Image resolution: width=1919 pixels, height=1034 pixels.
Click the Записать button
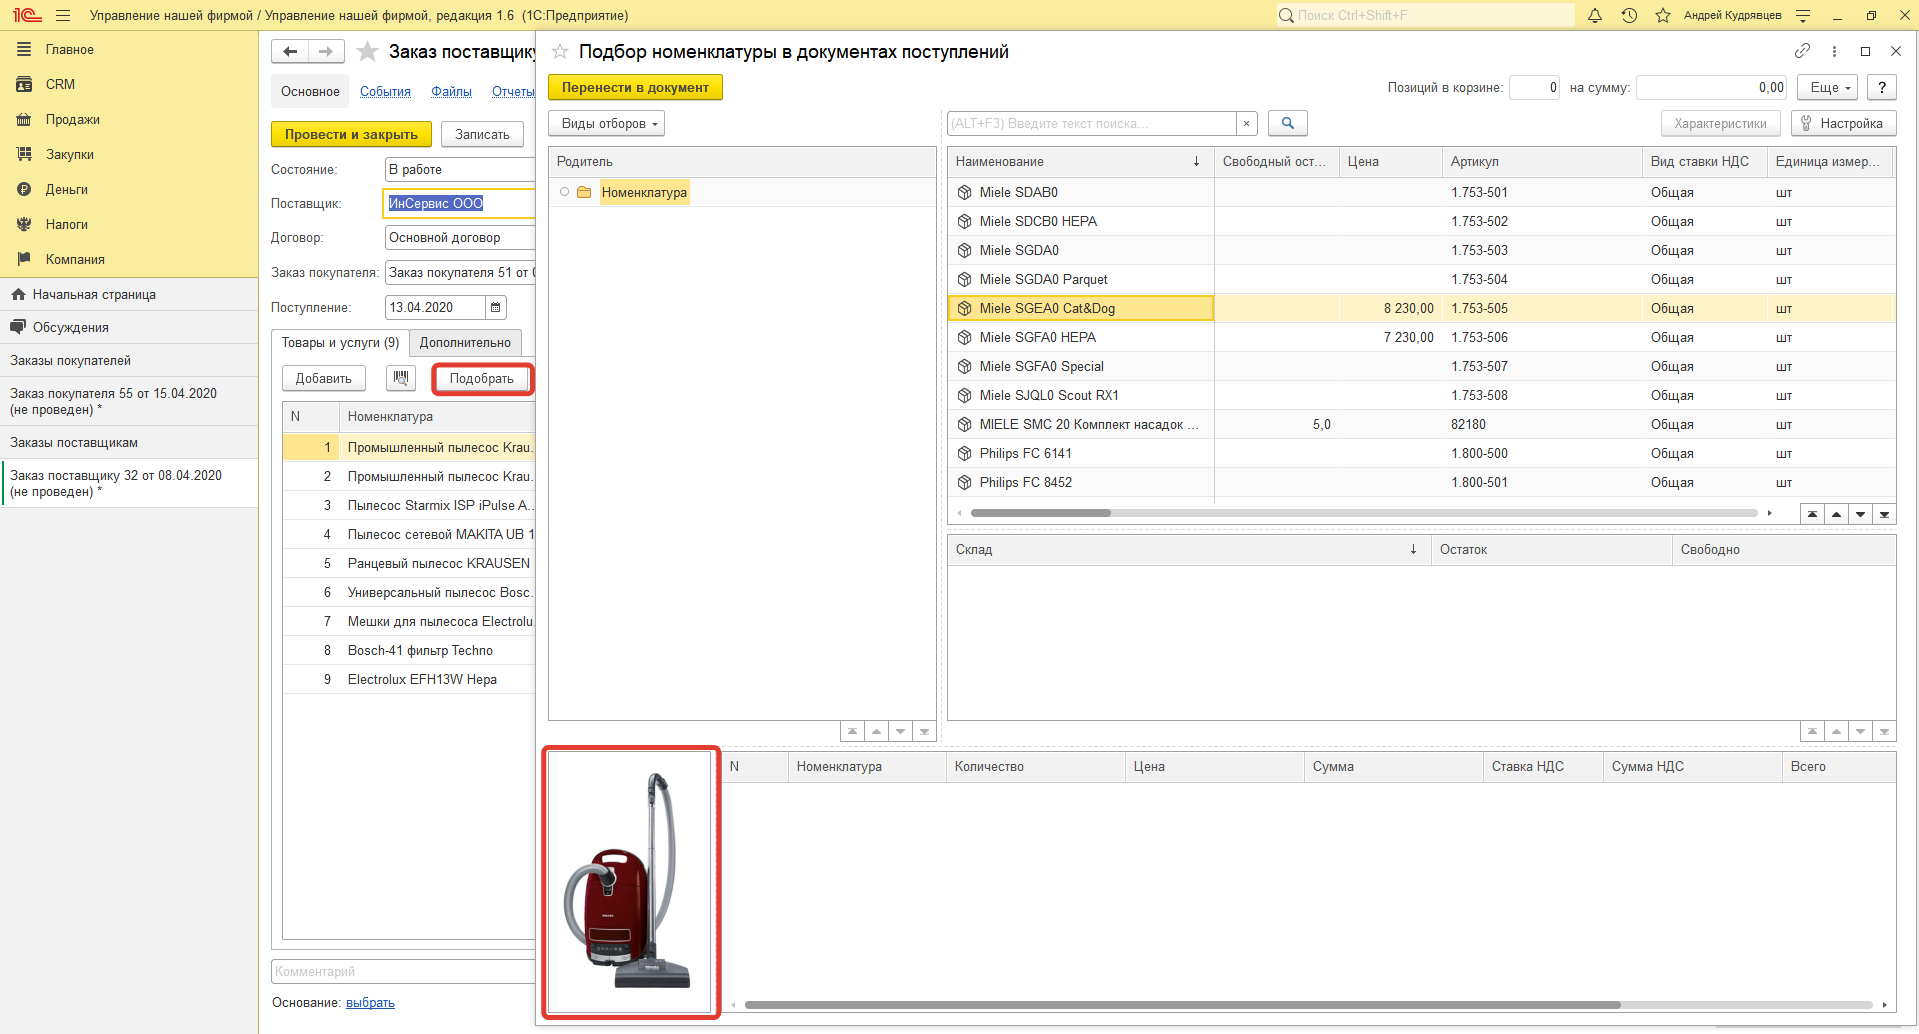[482, 134]
